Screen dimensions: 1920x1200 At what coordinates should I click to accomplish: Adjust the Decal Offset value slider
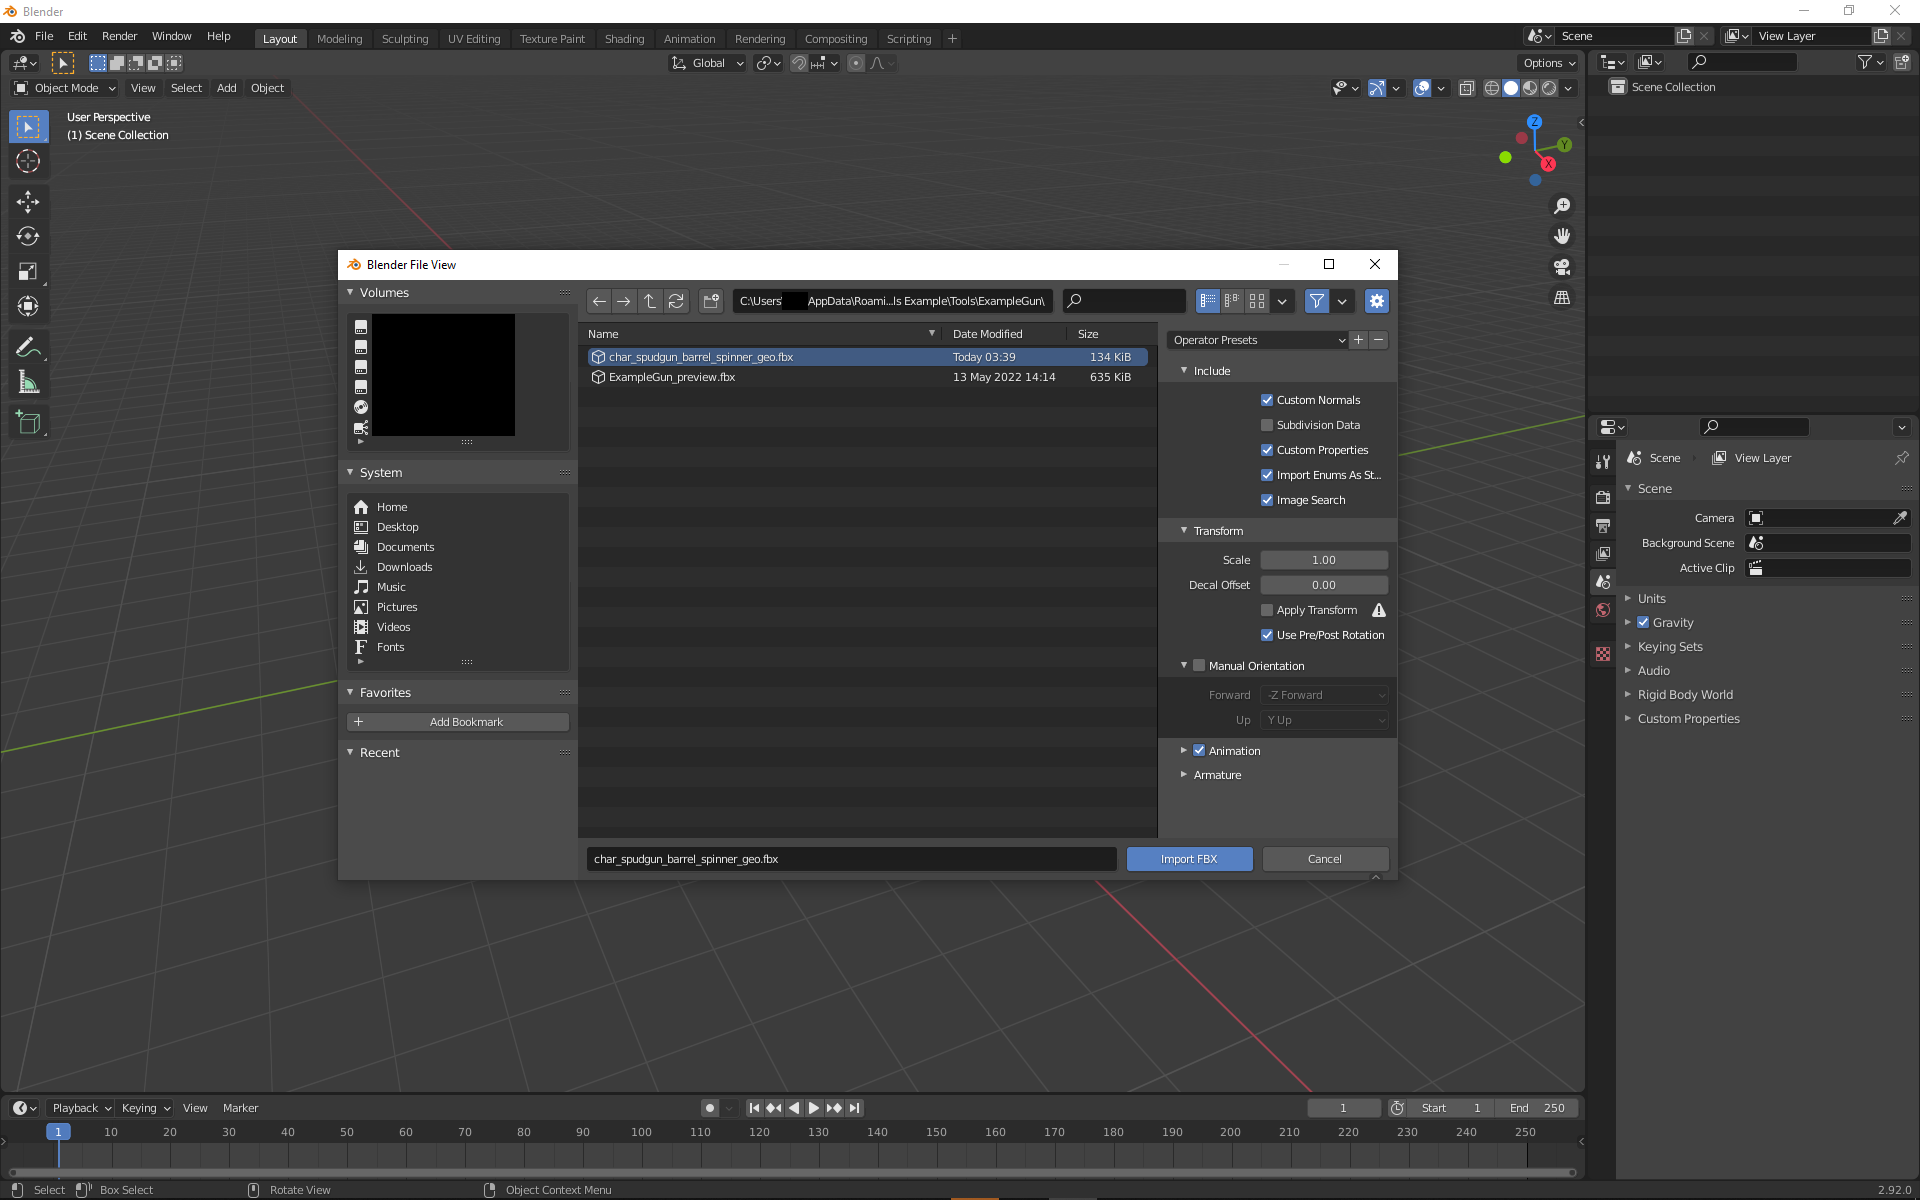(x=1324, y=585)
